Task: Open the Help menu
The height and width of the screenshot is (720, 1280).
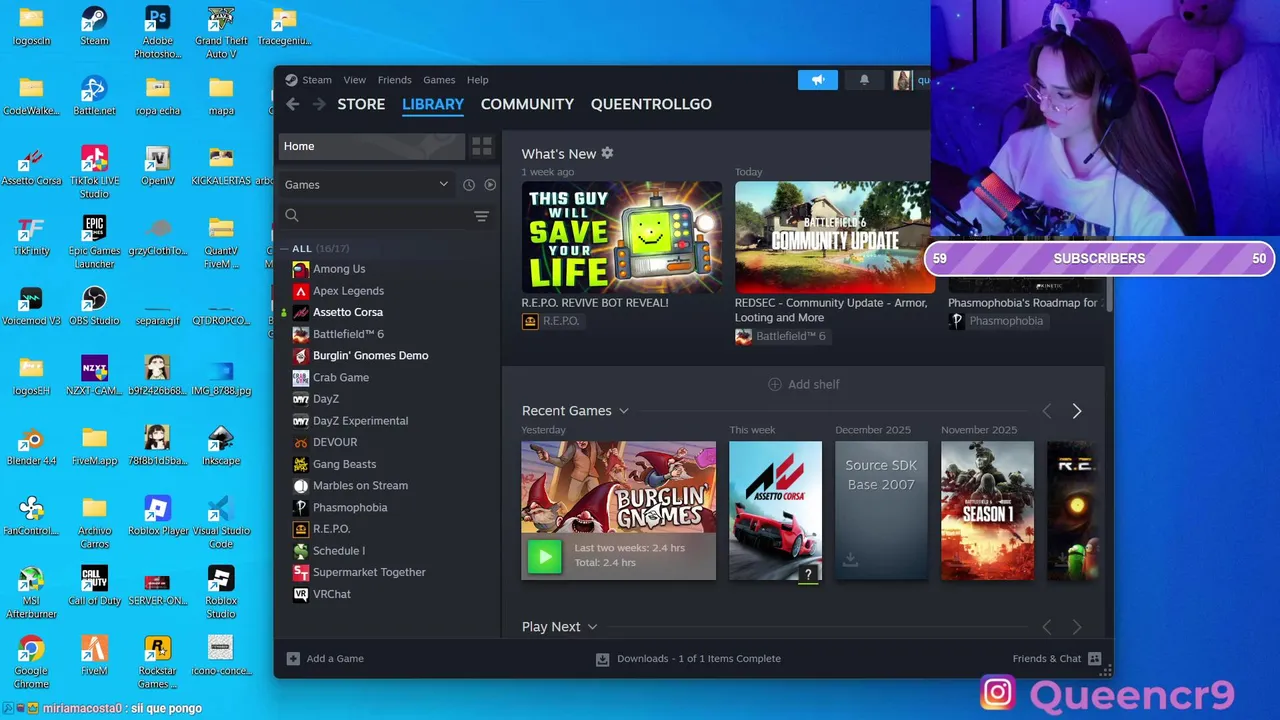Action: click(x=478, y=80)
